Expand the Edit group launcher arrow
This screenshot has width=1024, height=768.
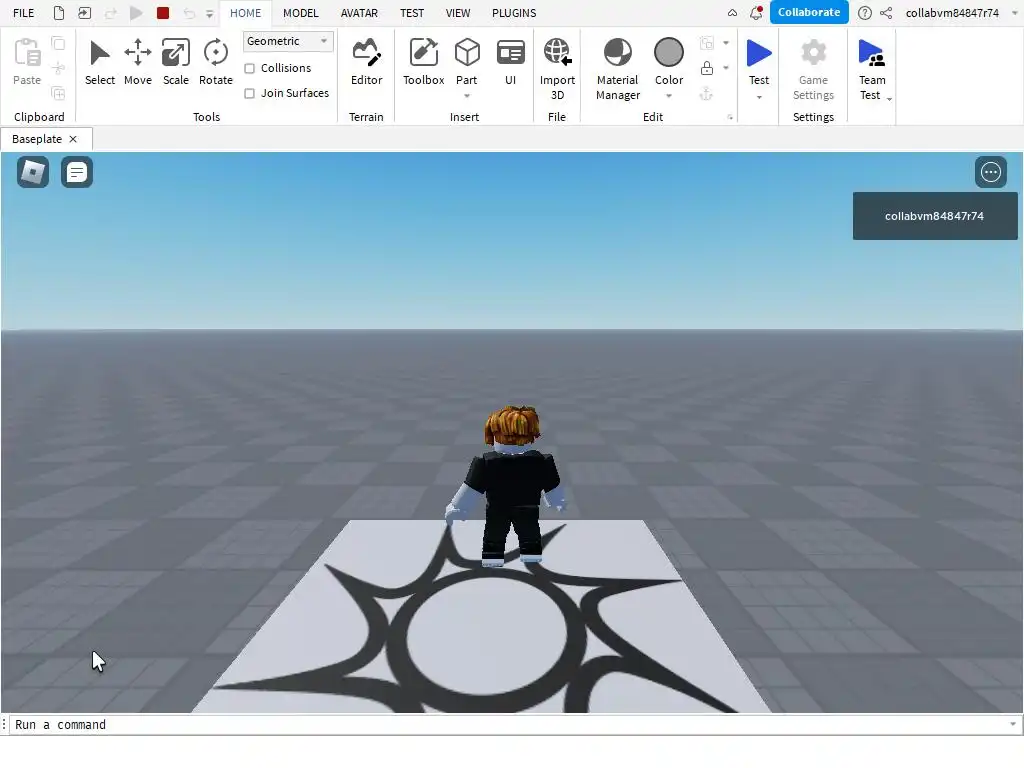730,118
